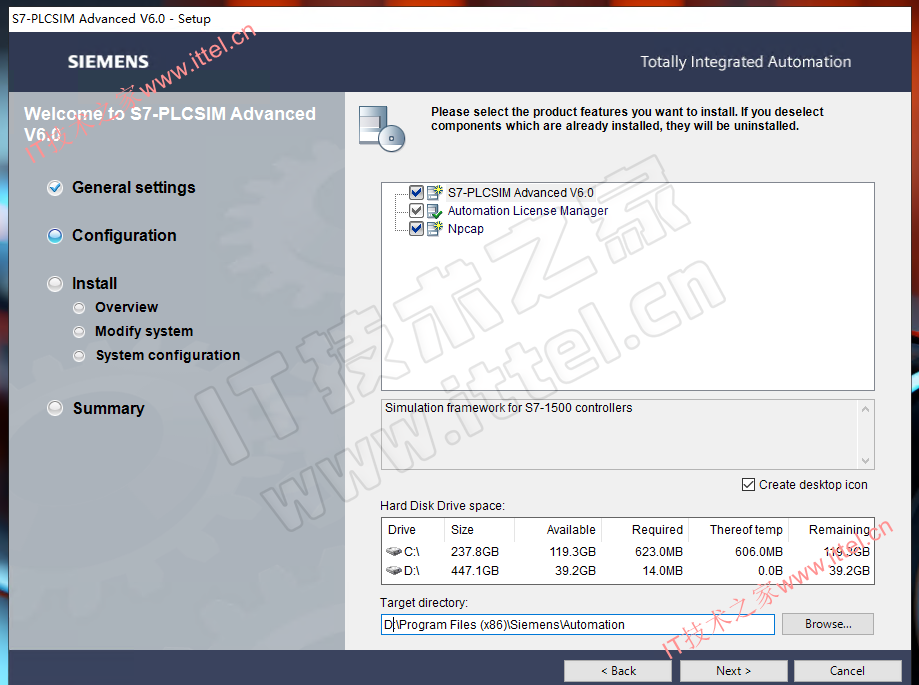Click the System configuration sub-step indicator
Screen dimensions: 919x685
pos(79,356)
